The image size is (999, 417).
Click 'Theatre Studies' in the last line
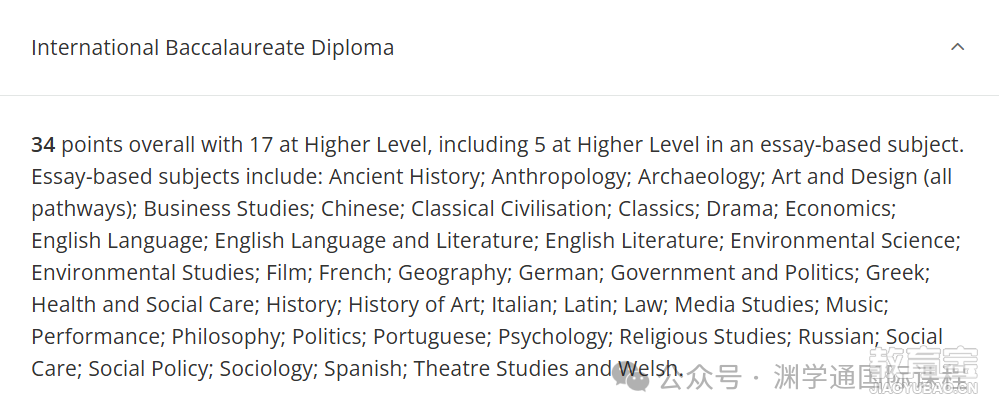click(491, 368)
